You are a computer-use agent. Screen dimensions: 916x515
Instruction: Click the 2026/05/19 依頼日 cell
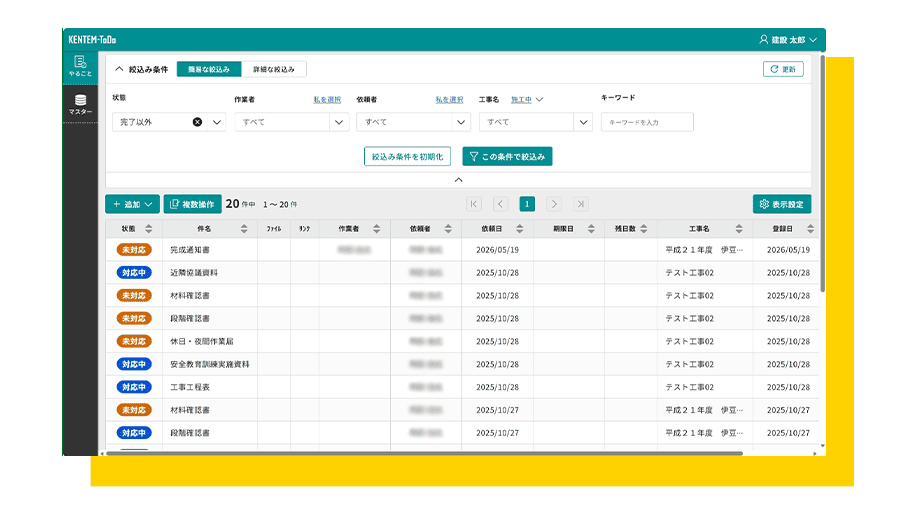point(497,250)
